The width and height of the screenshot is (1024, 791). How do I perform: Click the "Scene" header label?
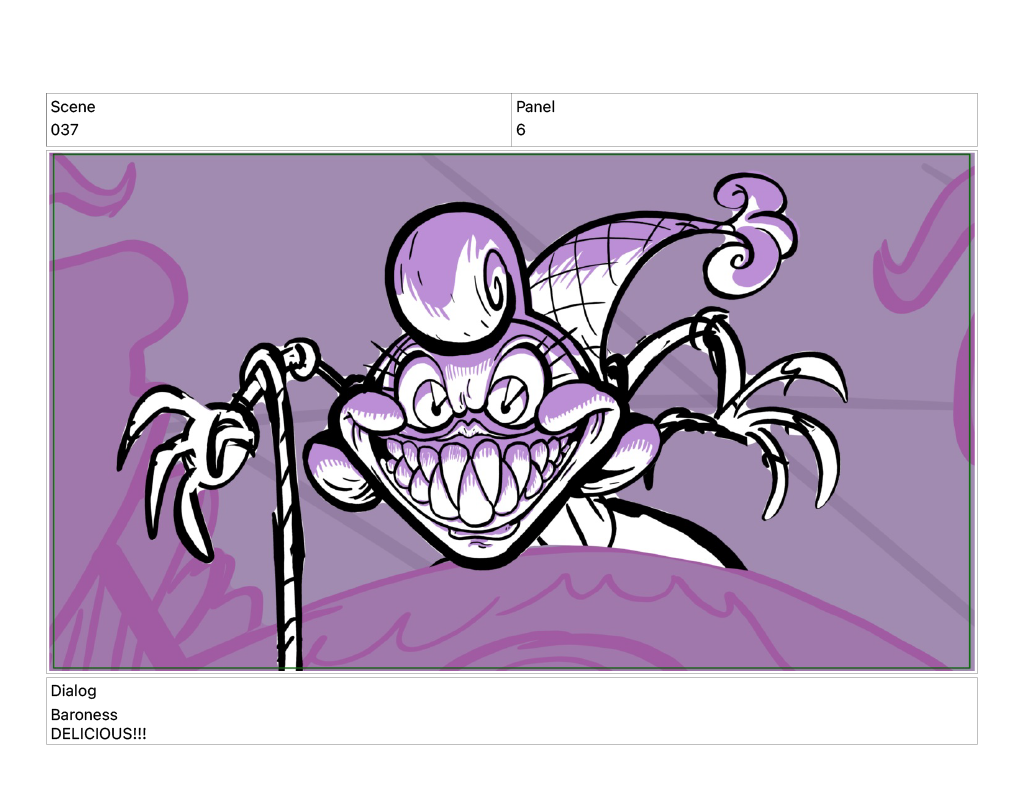pos(73,107)
